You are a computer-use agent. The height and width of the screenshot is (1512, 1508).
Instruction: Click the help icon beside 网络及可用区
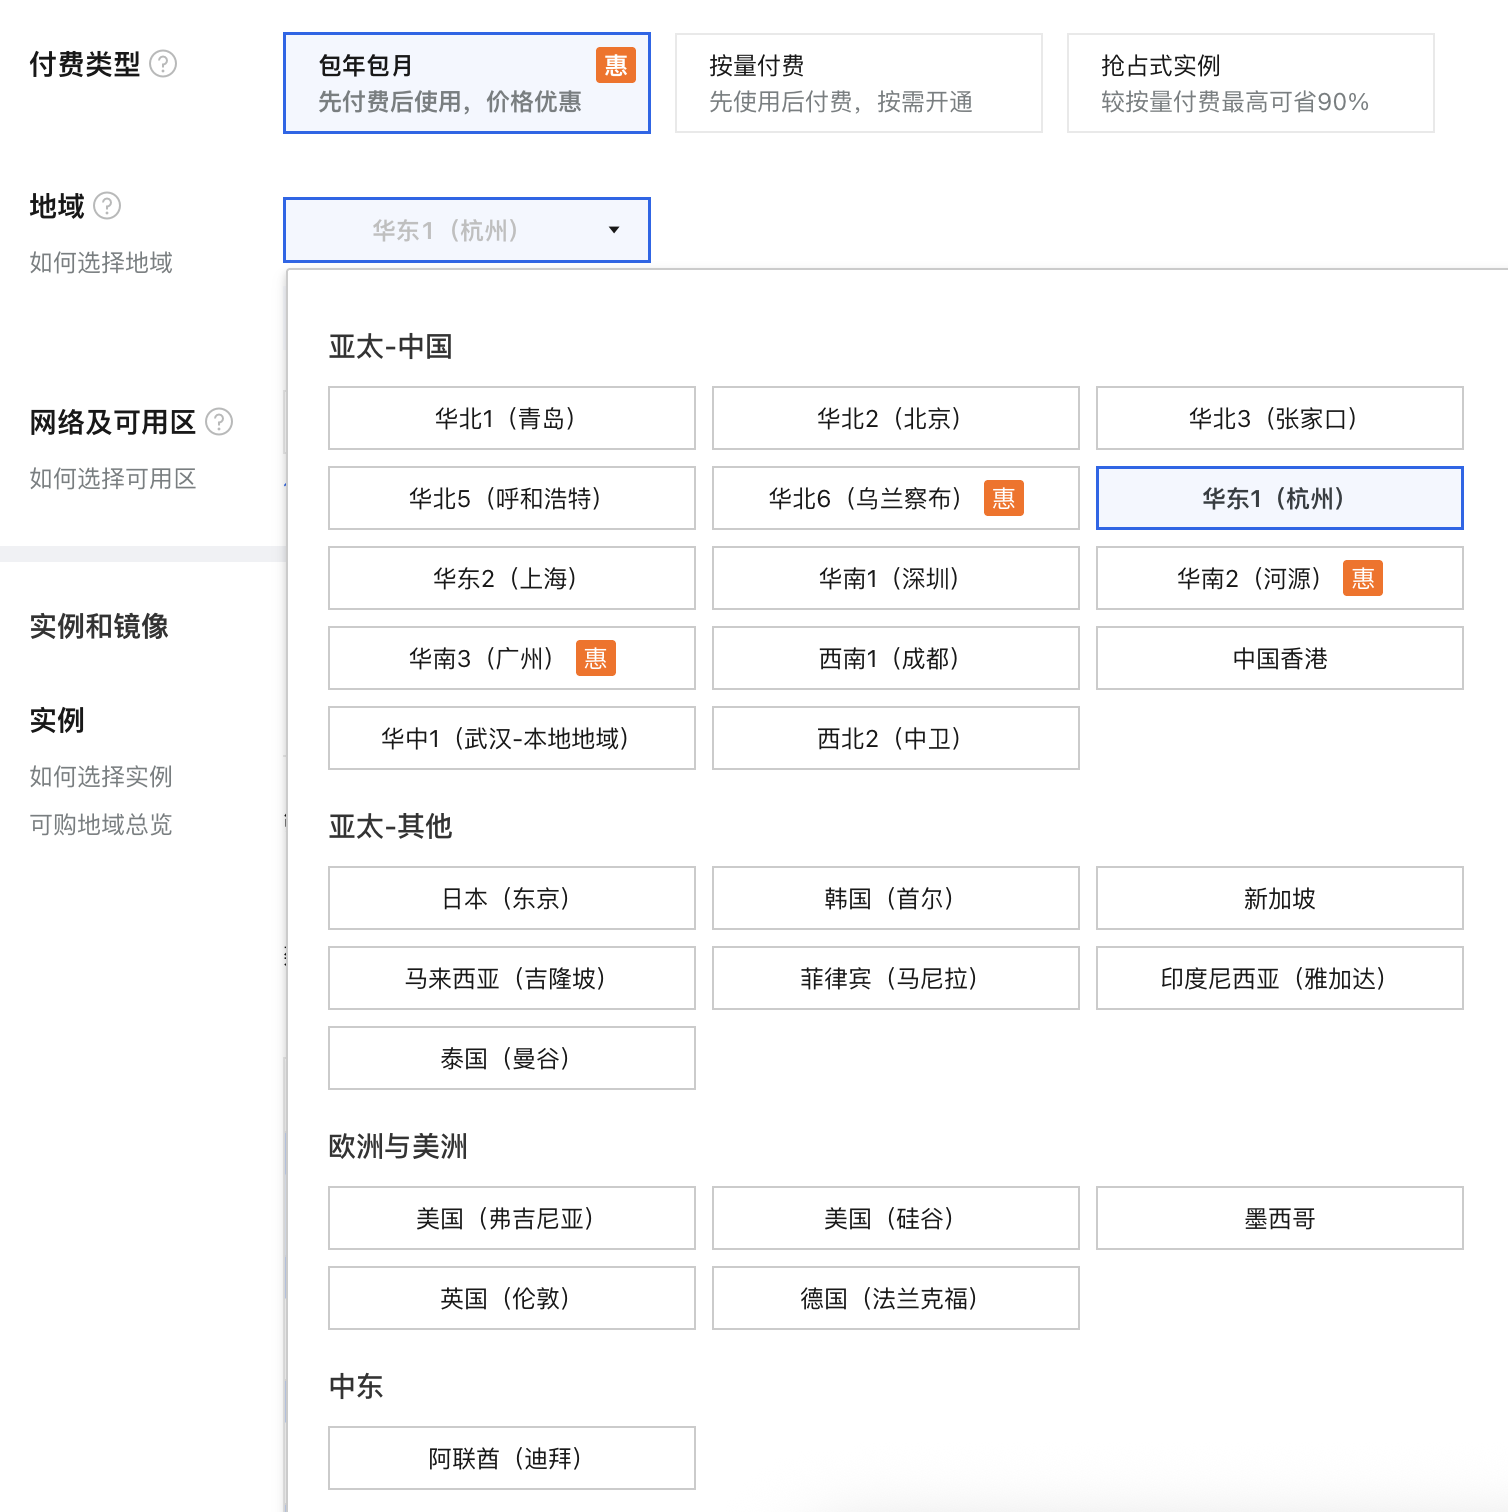[x=220, y=422]
